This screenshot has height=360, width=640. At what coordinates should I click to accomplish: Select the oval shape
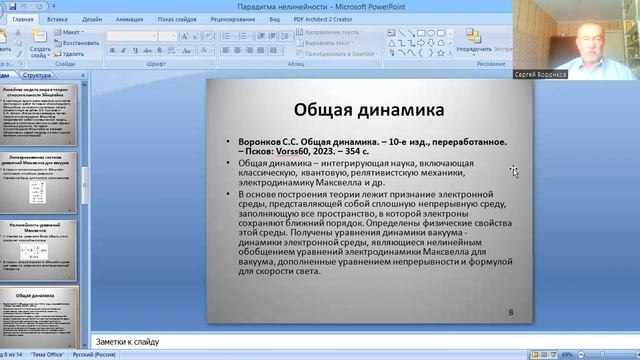pos(431,33)
